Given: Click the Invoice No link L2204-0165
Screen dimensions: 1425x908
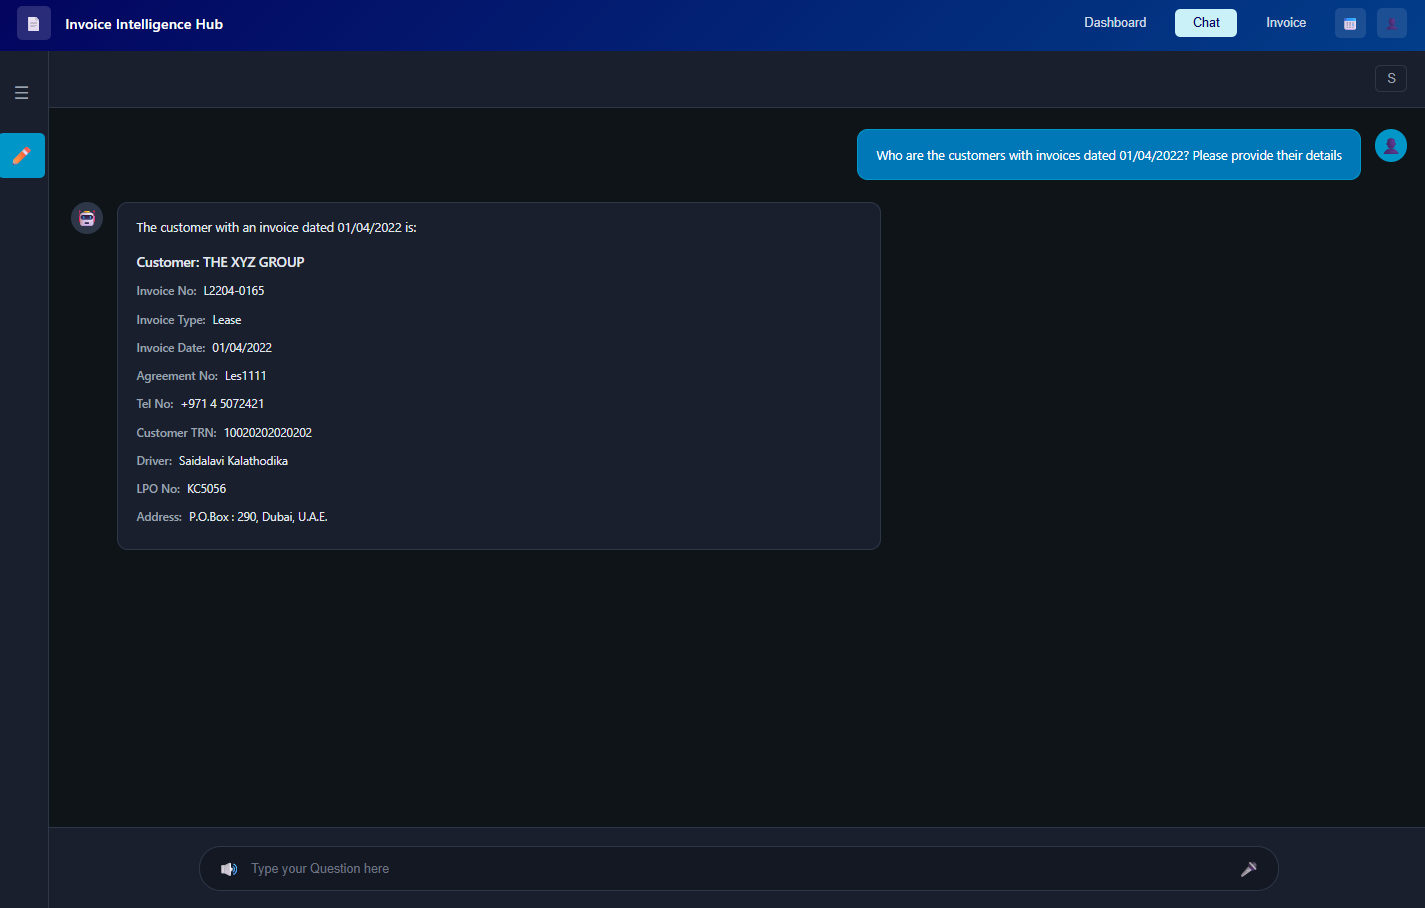Looking at the screenshot, I should [x=233, y=290].
